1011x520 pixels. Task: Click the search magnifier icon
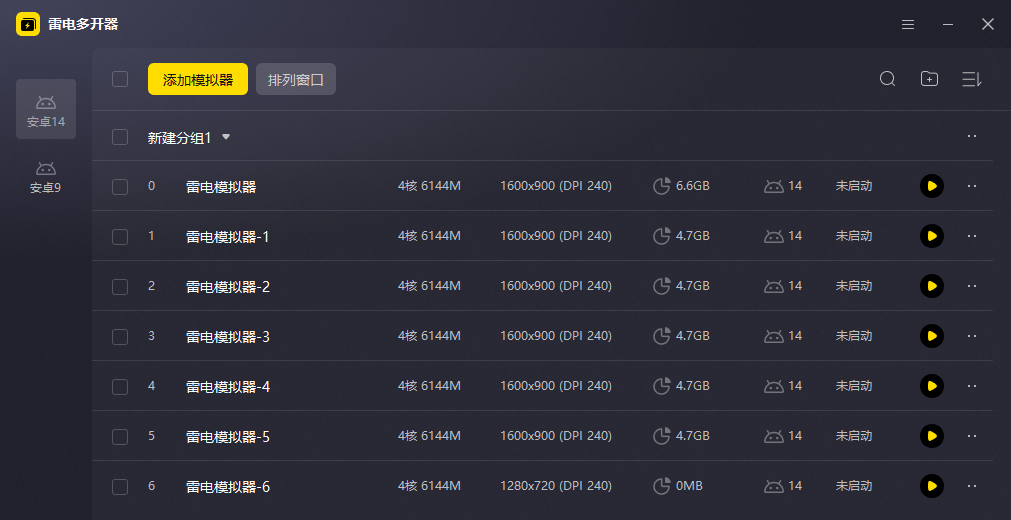click(x=888, y=79)
